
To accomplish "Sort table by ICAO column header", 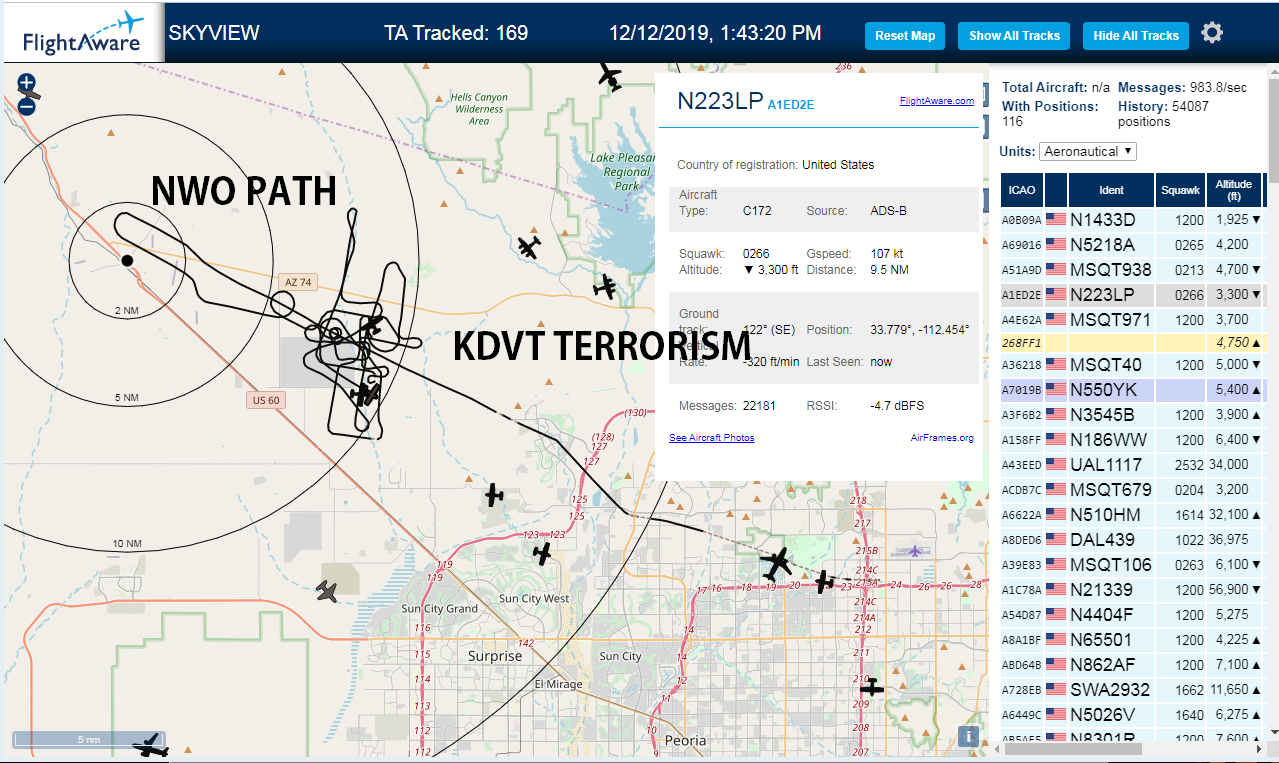I will coord(1022,190).
